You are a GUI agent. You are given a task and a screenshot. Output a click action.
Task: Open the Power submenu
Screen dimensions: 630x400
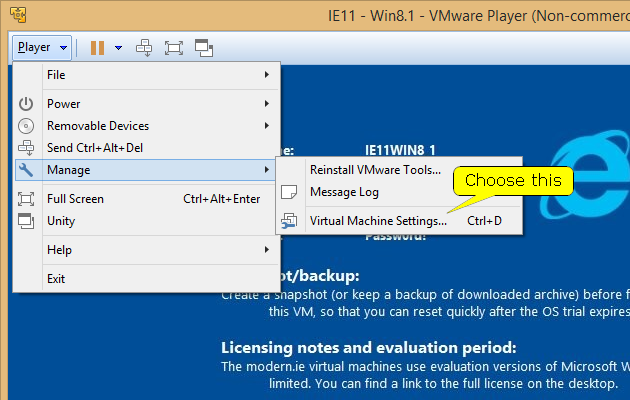pos(147,104)
